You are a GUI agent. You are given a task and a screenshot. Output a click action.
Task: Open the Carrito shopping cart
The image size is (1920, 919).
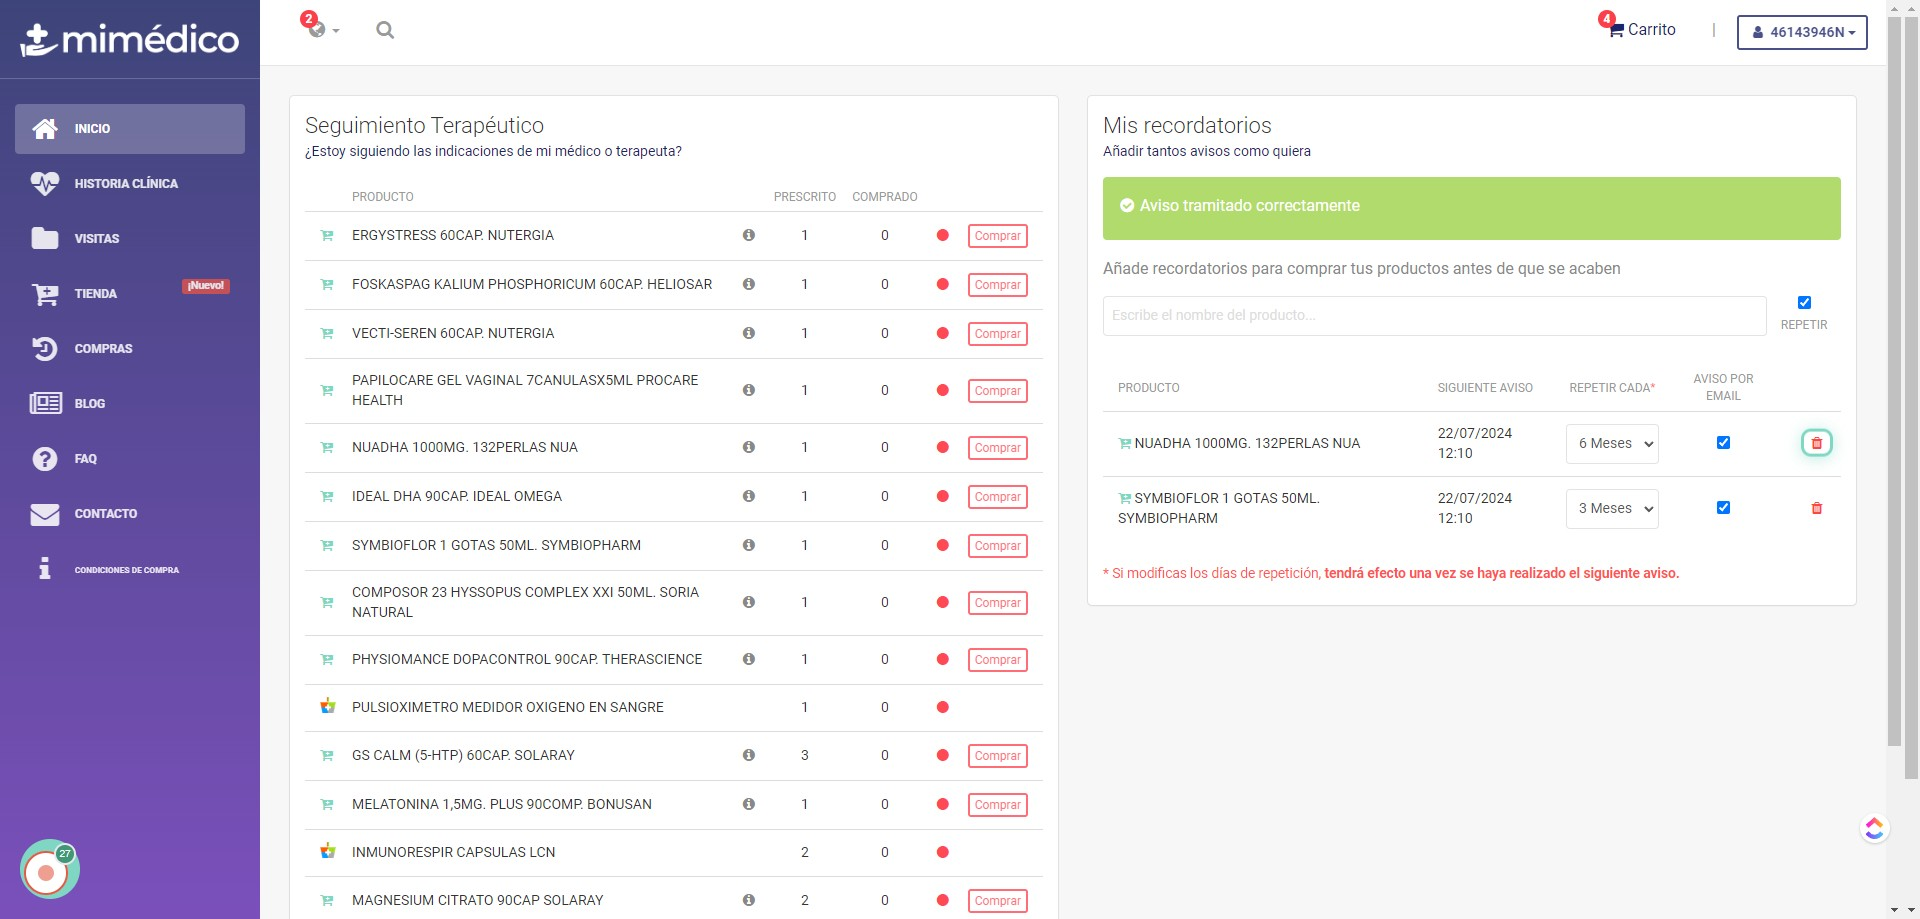tap(1642, 30)
